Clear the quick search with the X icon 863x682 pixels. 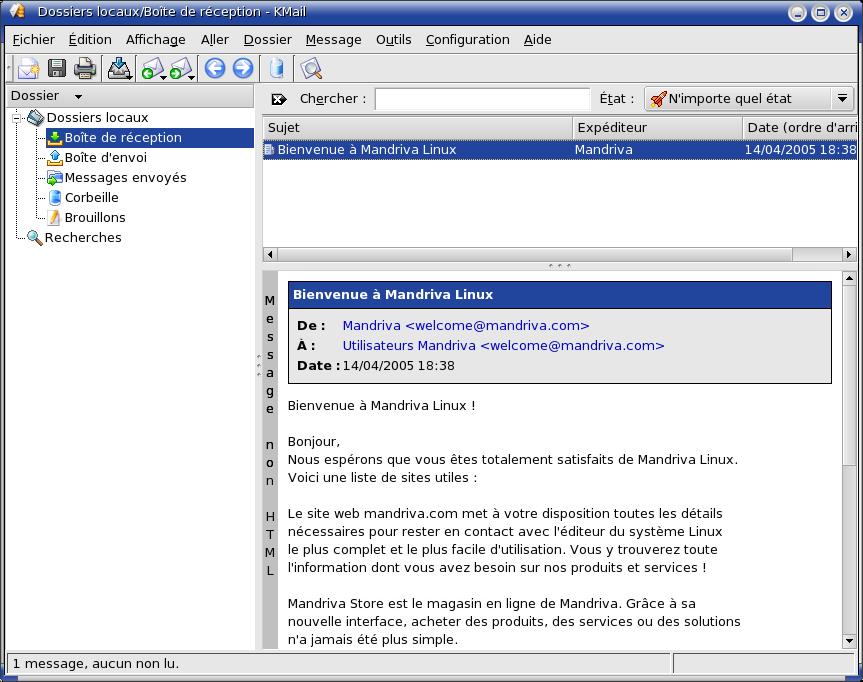pyautogui.click(x=279, y=99)
